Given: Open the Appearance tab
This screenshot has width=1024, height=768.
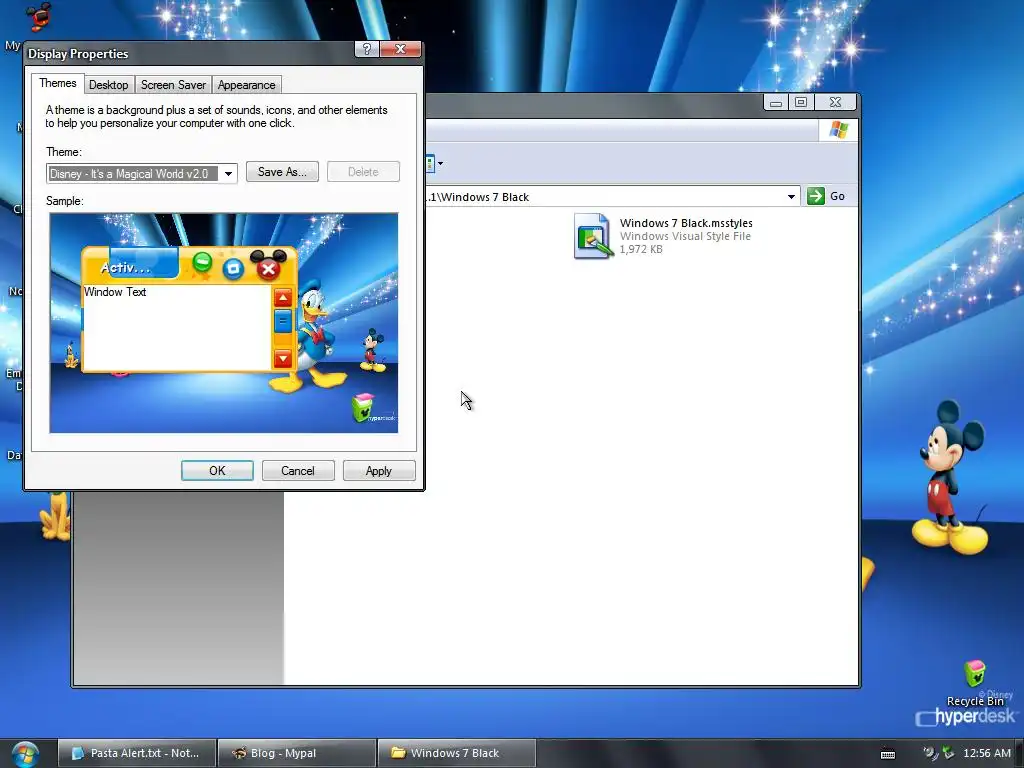Looking at the screenshot, I should pos(246,85).
